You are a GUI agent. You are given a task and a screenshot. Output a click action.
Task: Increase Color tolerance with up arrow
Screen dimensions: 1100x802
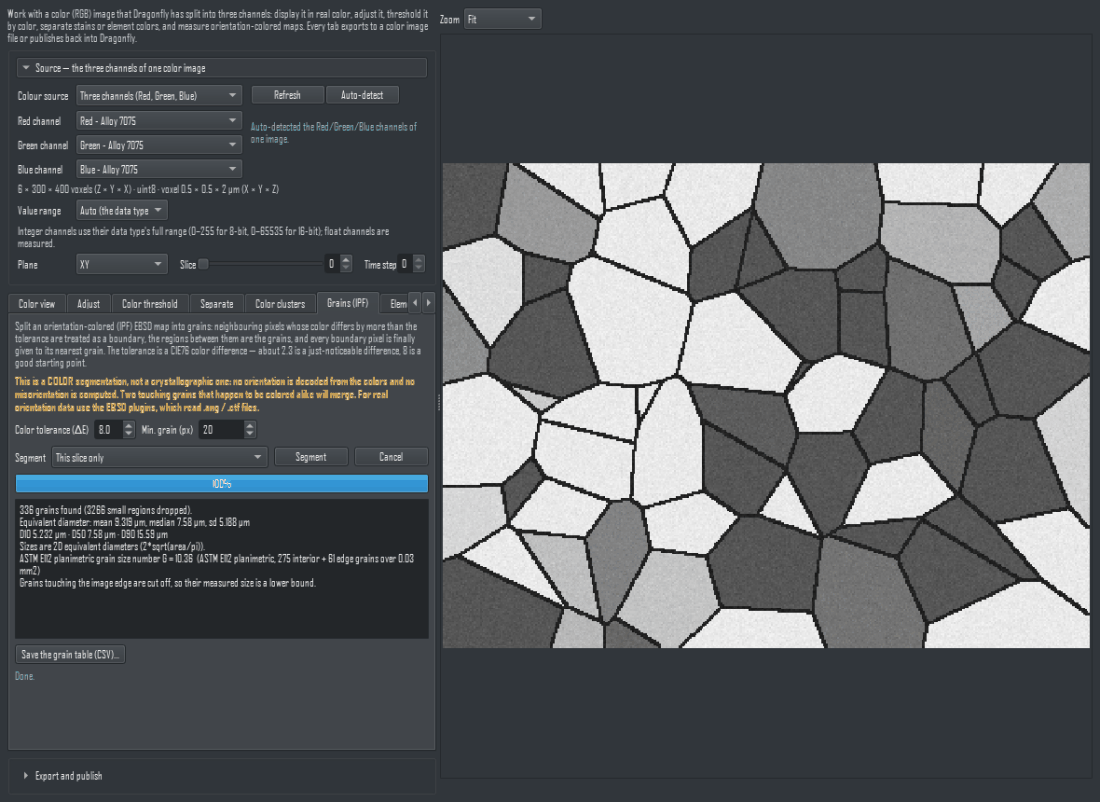click(x=128, y=425)
